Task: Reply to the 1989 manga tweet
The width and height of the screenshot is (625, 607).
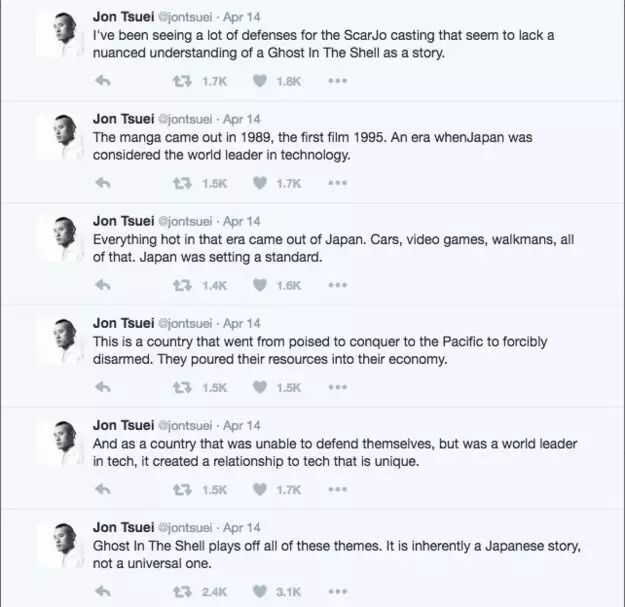Action: (102, 183)
